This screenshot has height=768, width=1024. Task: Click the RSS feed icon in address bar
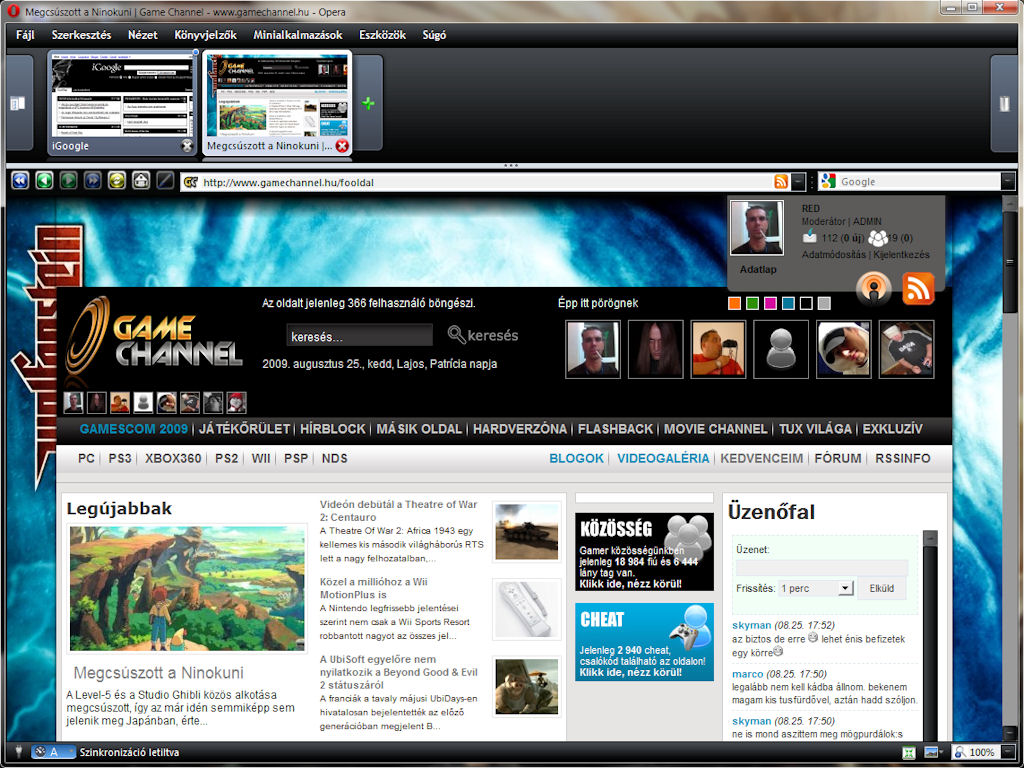pos(781,181)
